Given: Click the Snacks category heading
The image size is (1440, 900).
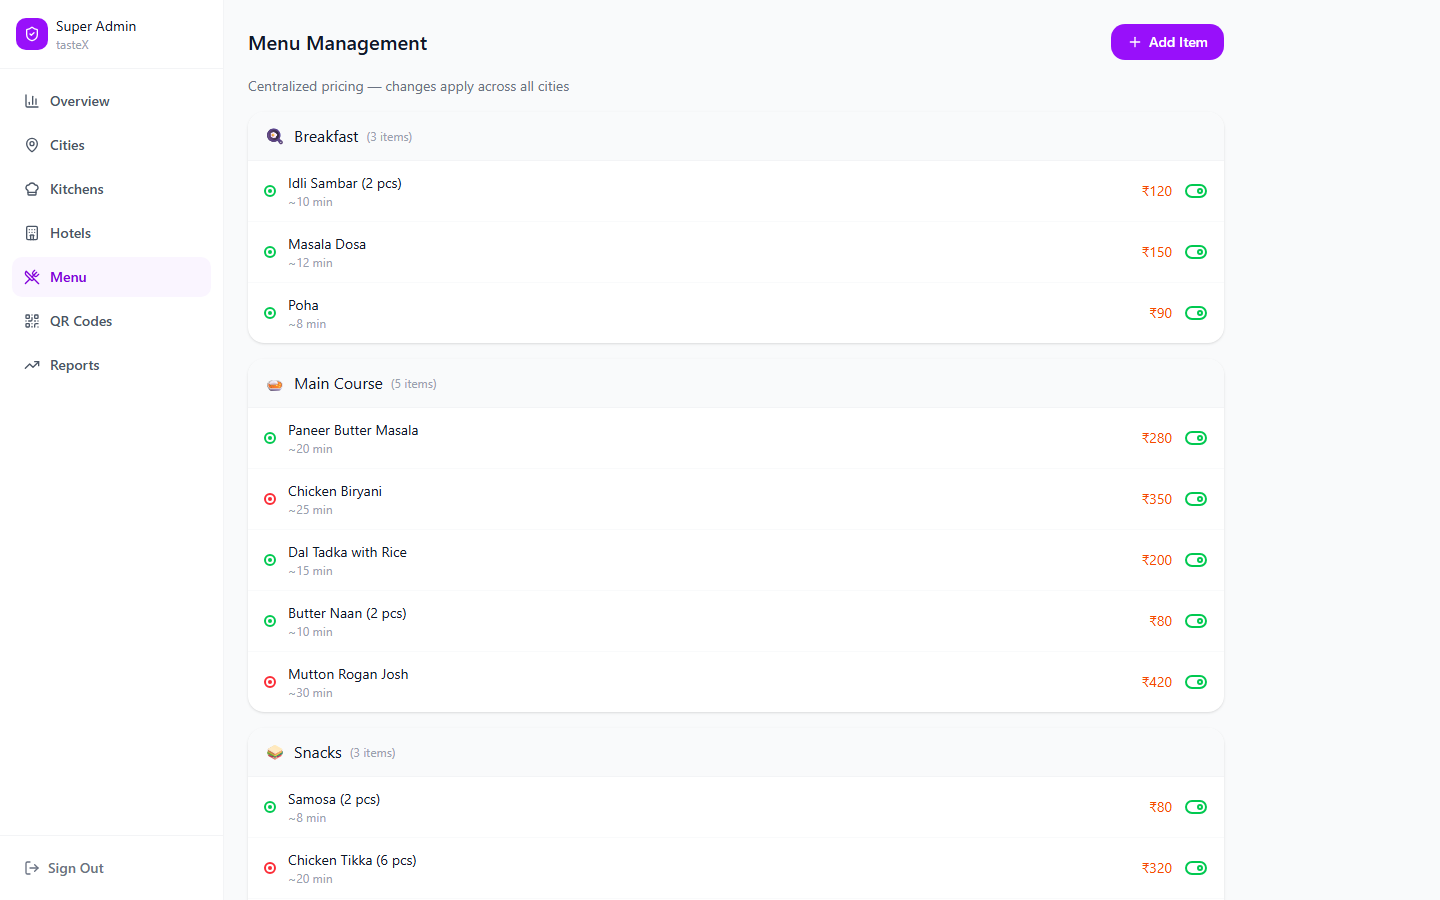Looking at the screenshot, I should tap(318, 753).
